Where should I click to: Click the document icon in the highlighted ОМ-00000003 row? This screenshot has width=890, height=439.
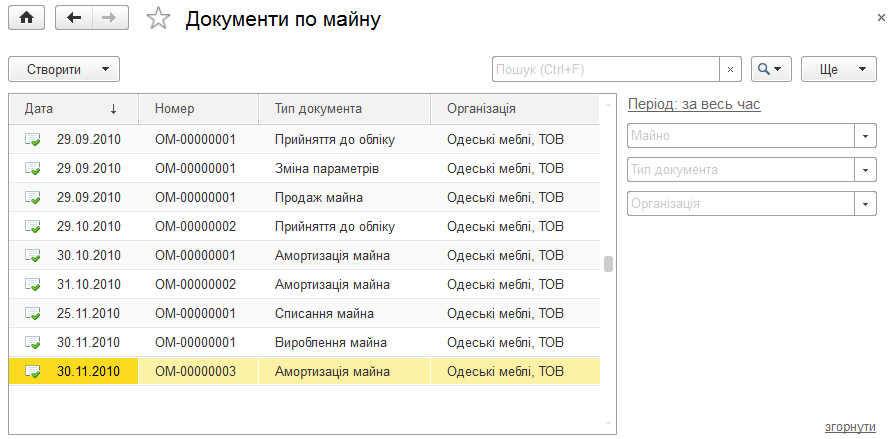click(x=33, y=372)
